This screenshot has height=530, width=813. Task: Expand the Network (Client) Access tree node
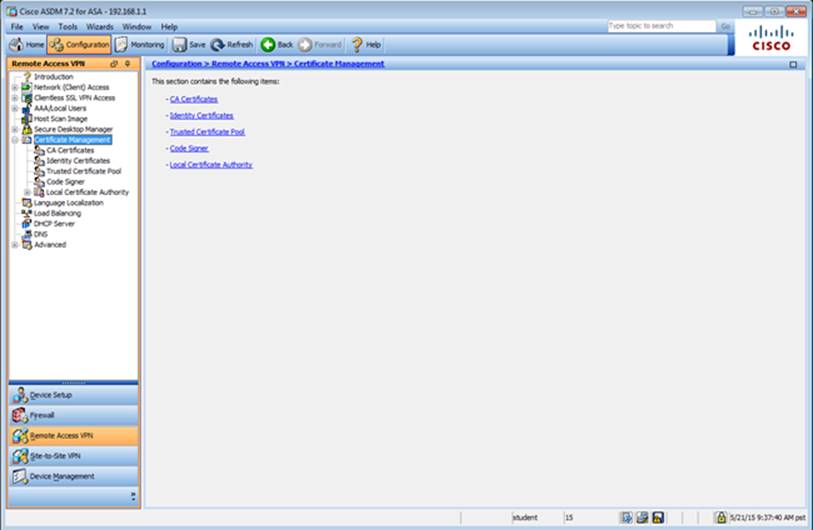(14, 87)
